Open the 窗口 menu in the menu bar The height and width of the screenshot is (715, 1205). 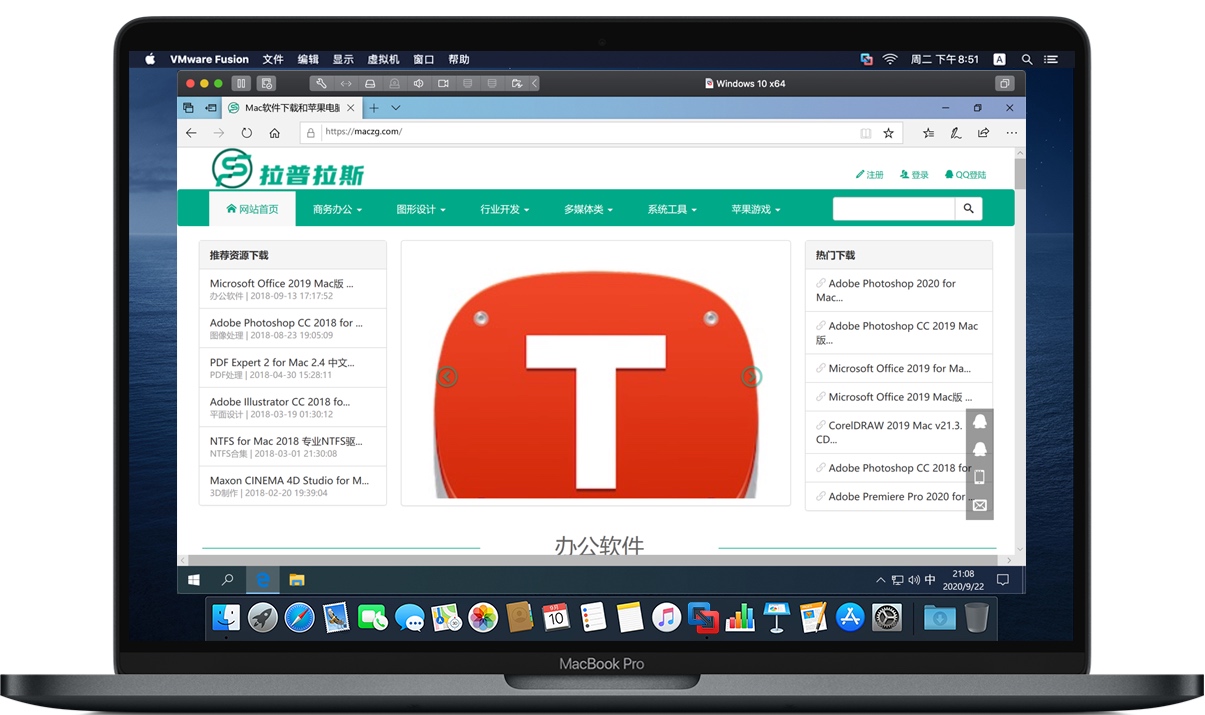(424, 59)
